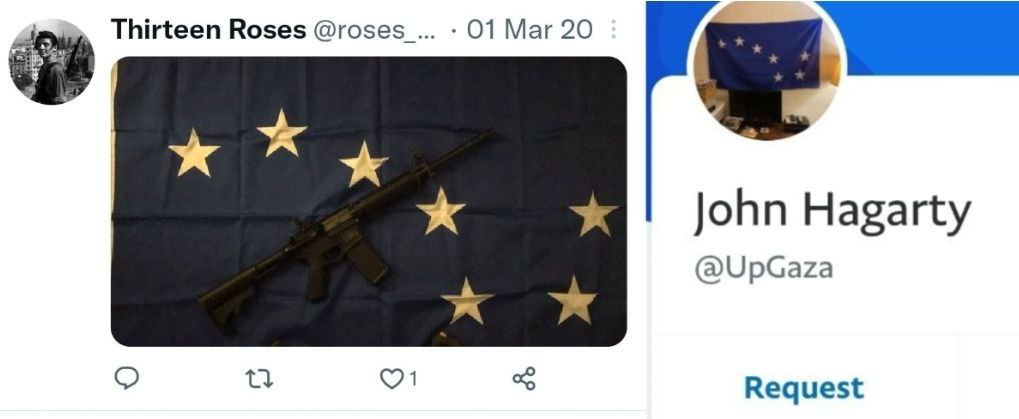Click the flag hanging in Hagarty's profile photo
Image resolution: width=1019 pixels, height=419 pixels.
tap(764, 53)
